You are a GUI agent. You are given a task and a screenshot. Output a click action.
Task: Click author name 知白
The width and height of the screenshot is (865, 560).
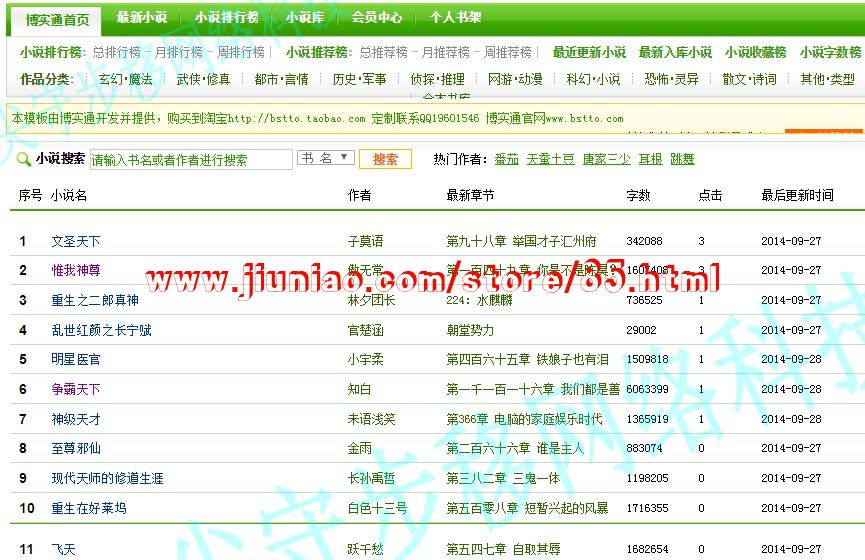click(359, 390)
